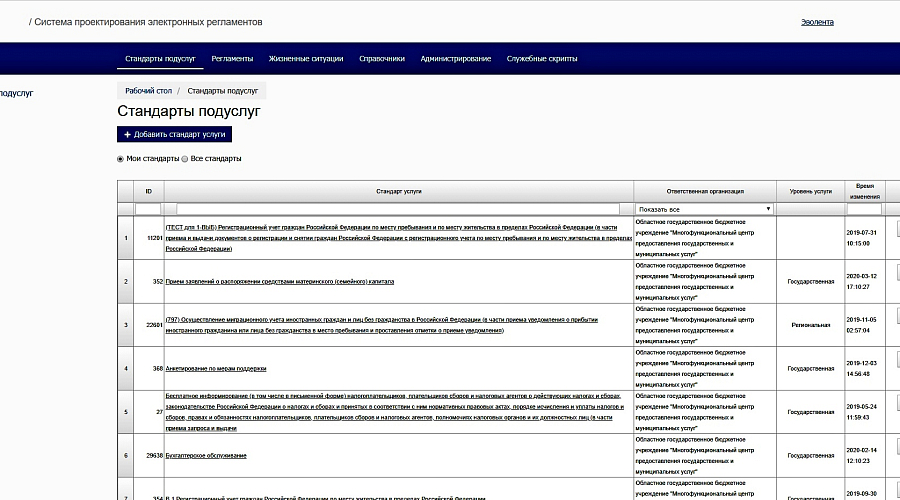Open Бухгалтерское обслуживание standard link
The width and height of the screenshot is (900, 500).
(x=206, y=455)
